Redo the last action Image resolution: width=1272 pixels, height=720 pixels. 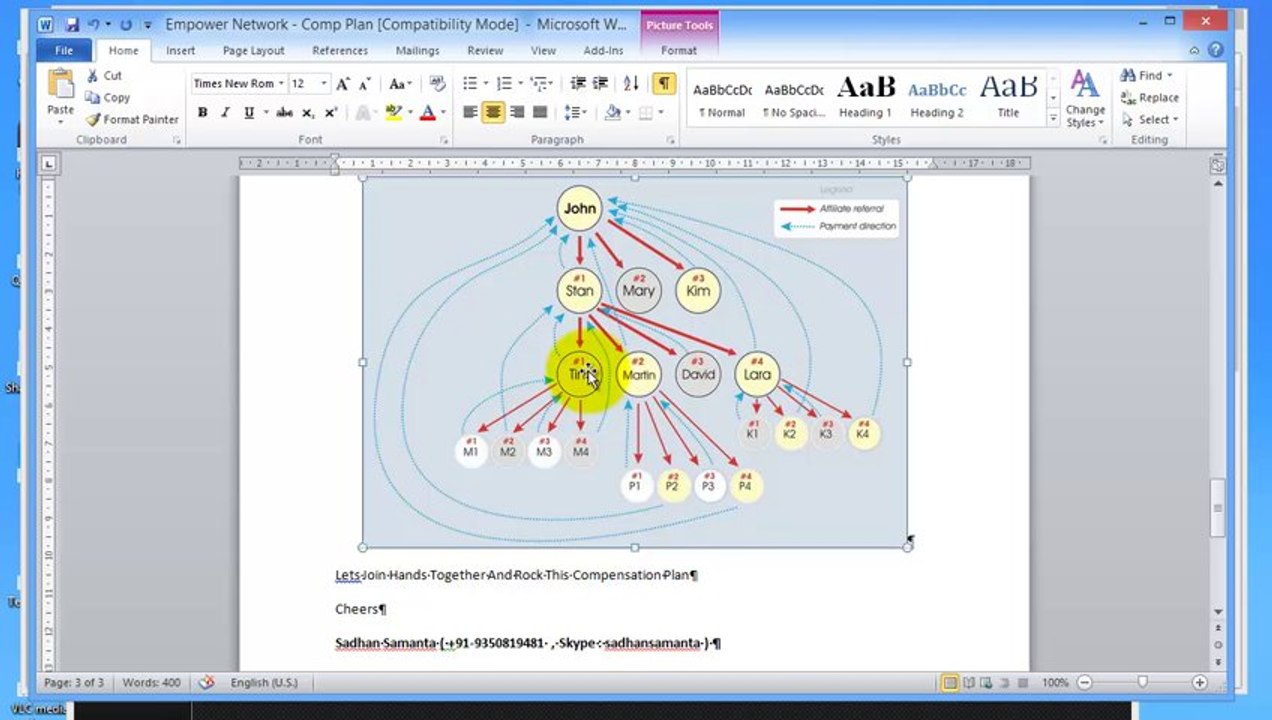coord(126,24)
